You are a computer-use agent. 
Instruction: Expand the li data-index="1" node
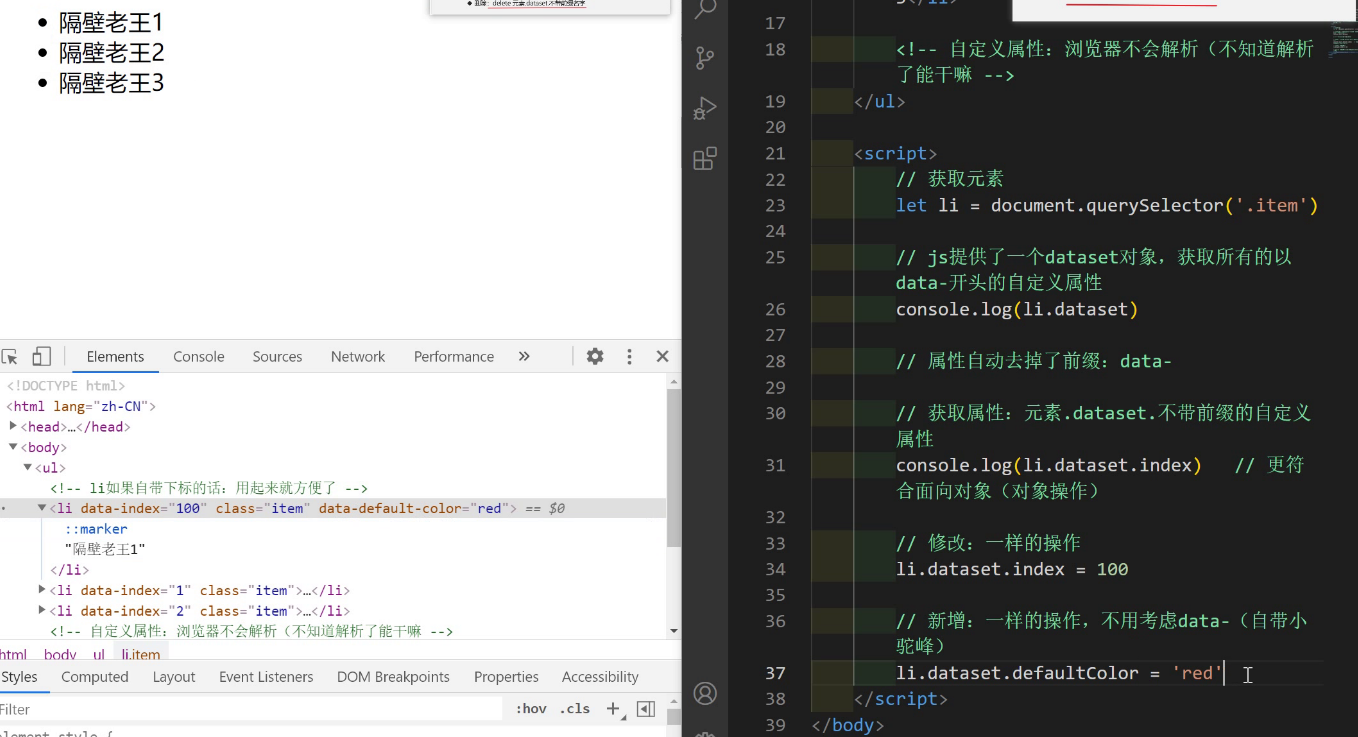click(x=42, y=590)
